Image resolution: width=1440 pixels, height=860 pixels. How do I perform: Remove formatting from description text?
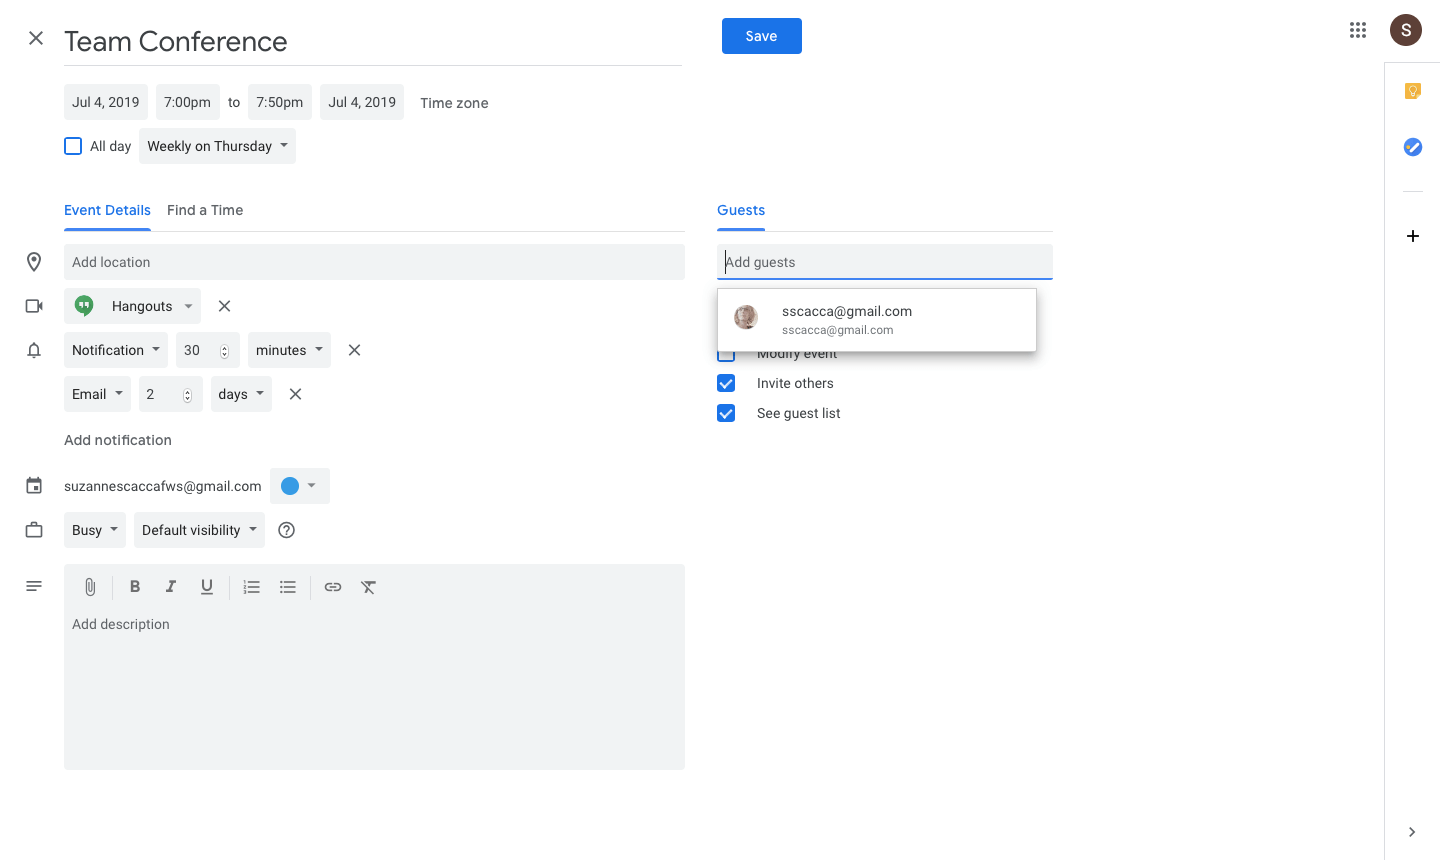(369, 587)
